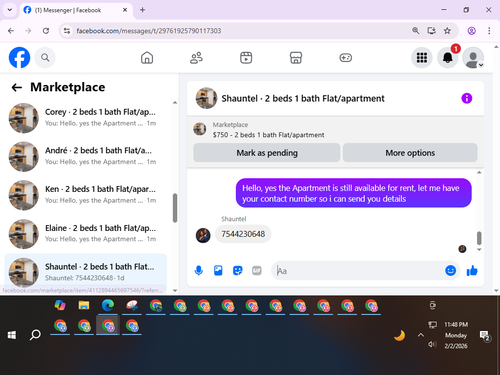Bookmark this page with the star
The height and width of the screenshot is (375, 500).
pos(447,31)
